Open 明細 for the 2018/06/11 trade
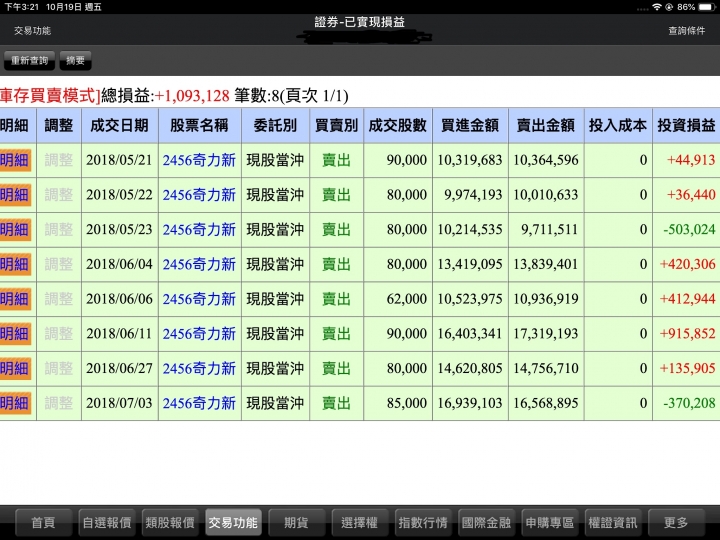The image size is (720, 540). point(15,334)
